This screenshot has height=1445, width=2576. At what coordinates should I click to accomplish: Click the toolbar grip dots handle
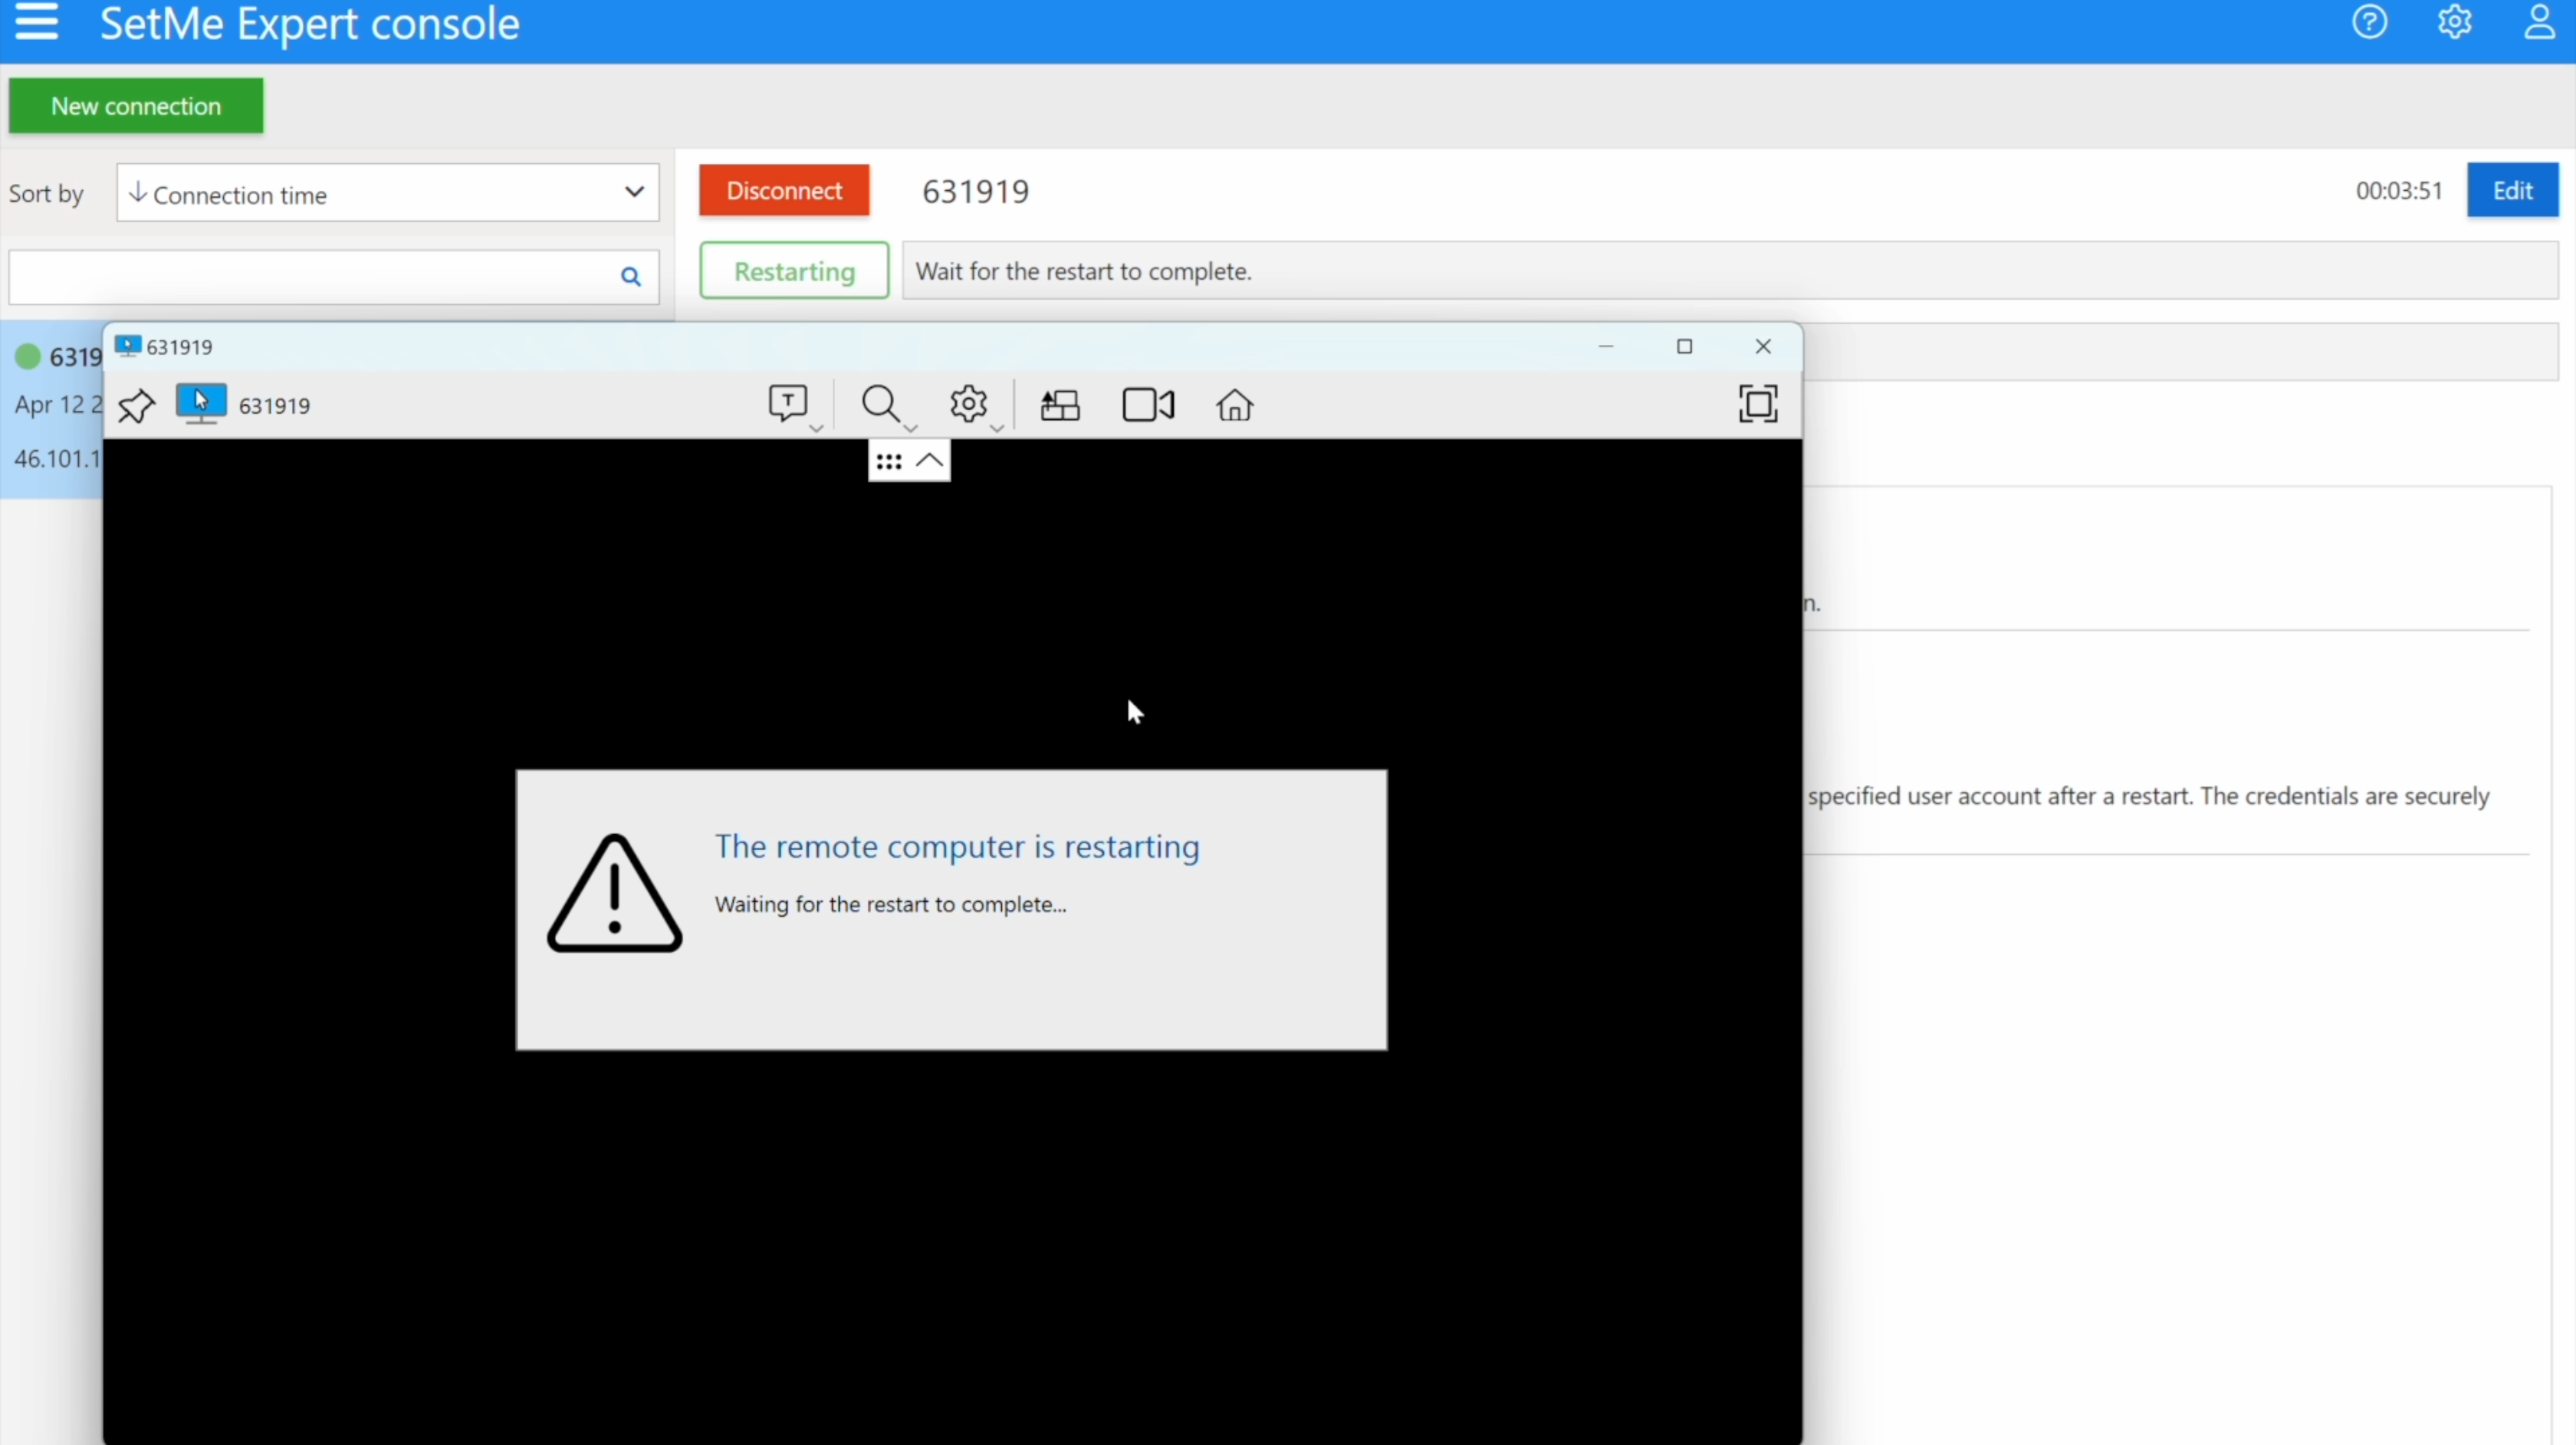[888, 462]
